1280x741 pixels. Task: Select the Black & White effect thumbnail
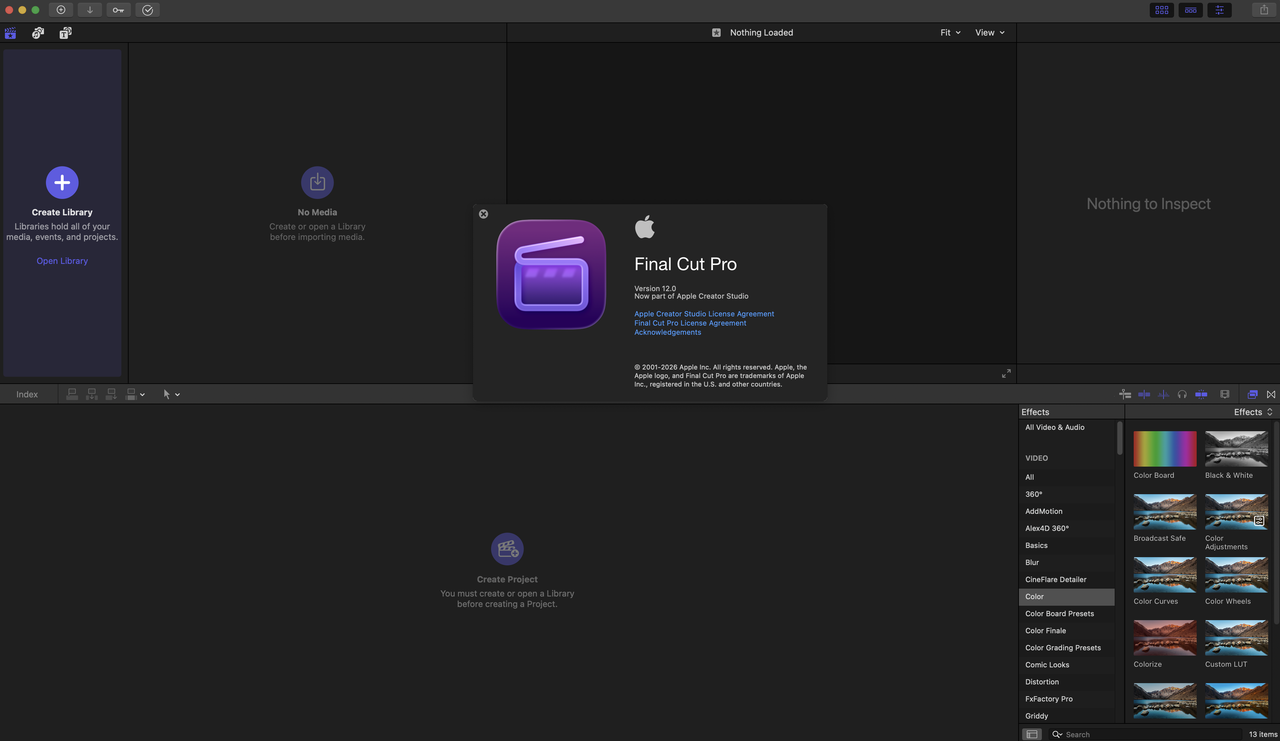click(x=1236, y=449)
